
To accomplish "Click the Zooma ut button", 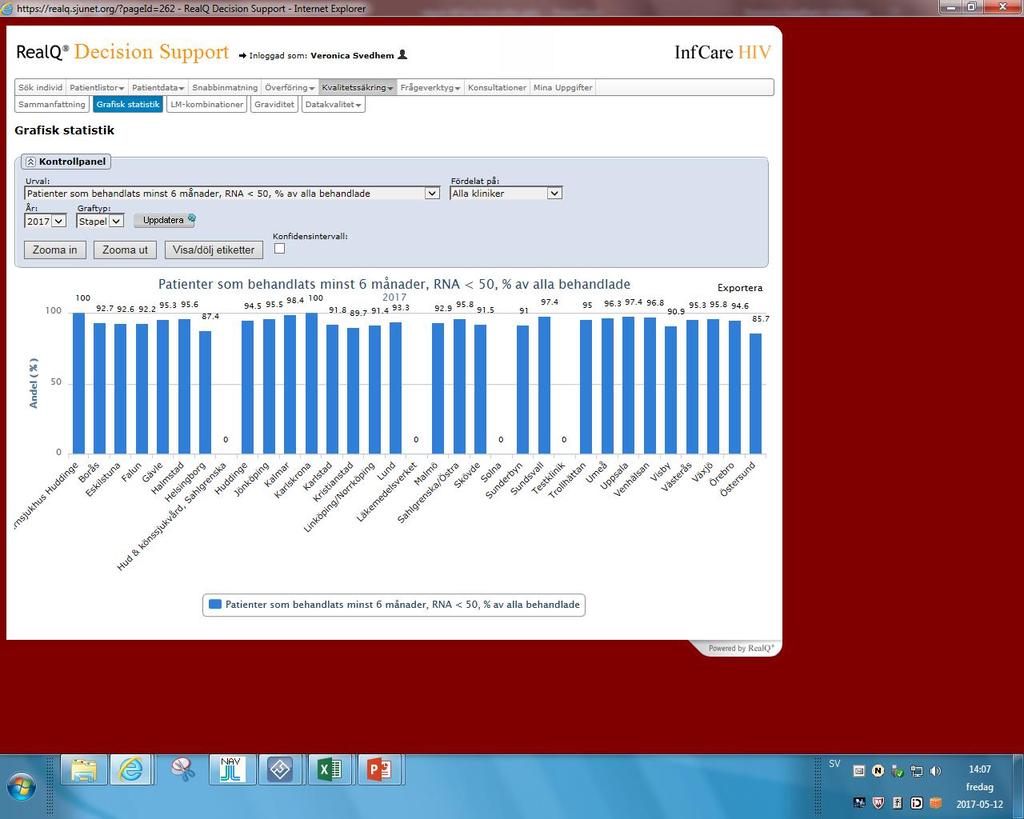I will pos(125,249).
